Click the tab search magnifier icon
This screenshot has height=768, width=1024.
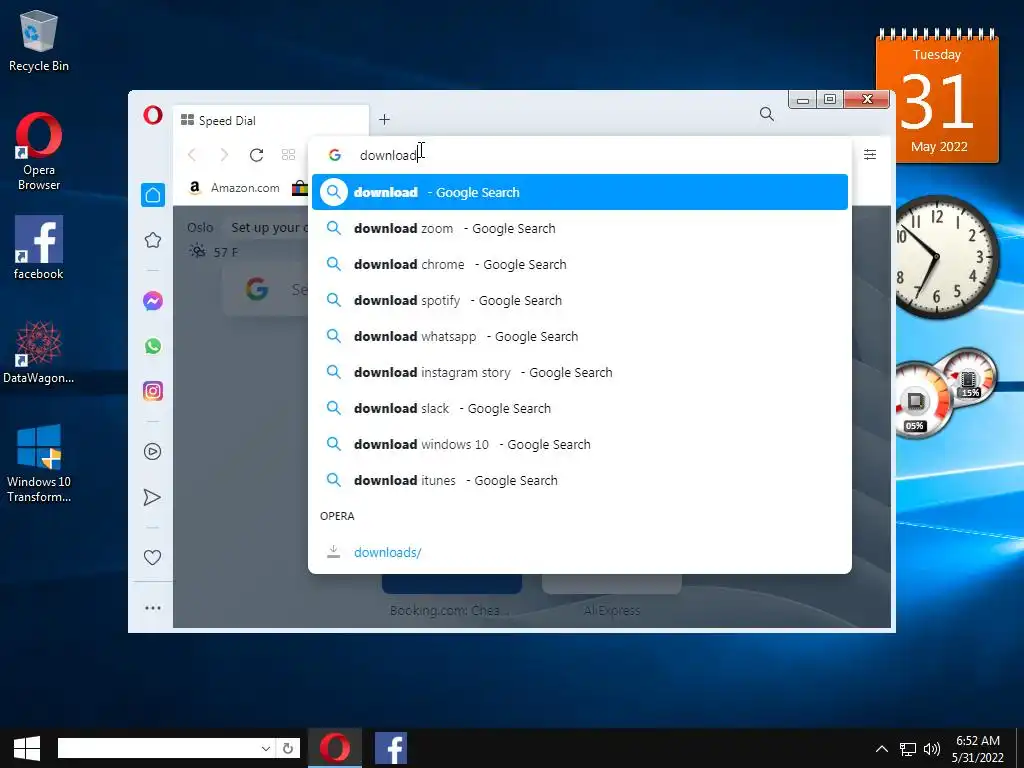(x=767, y=114)
